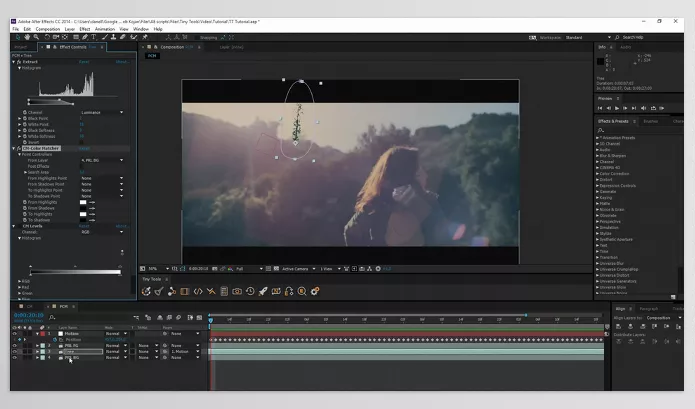Collapse the Motion layer twirl arrow

pos(37,334)
